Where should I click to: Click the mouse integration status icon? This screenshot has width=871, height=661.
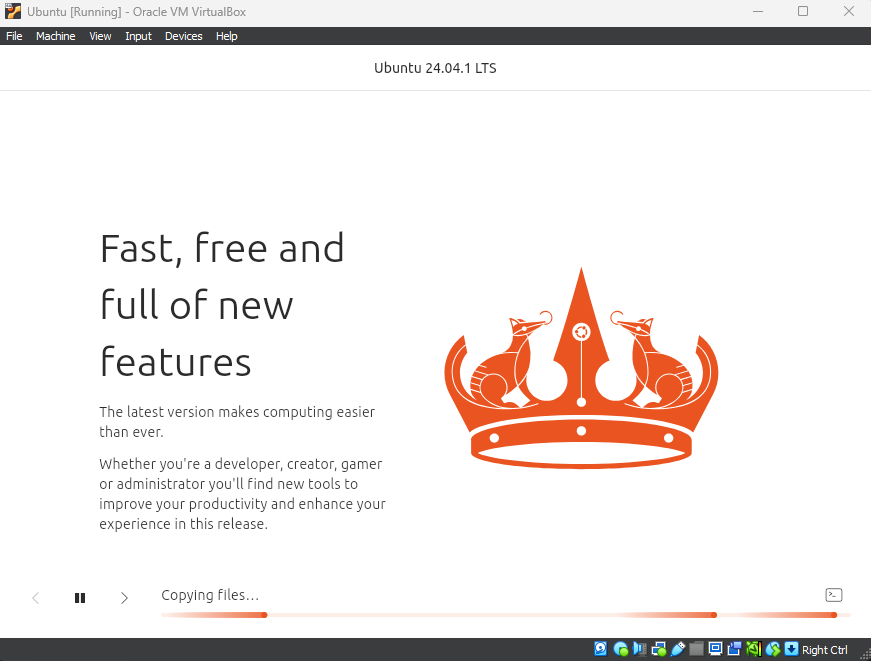[772, 649]
